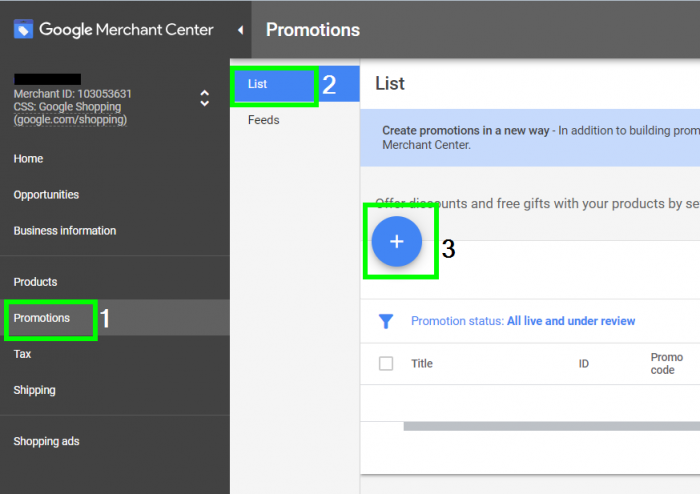Click the Merchant ID 103053631 text
This screenshot has height=494, width=700.
point(72,94)
